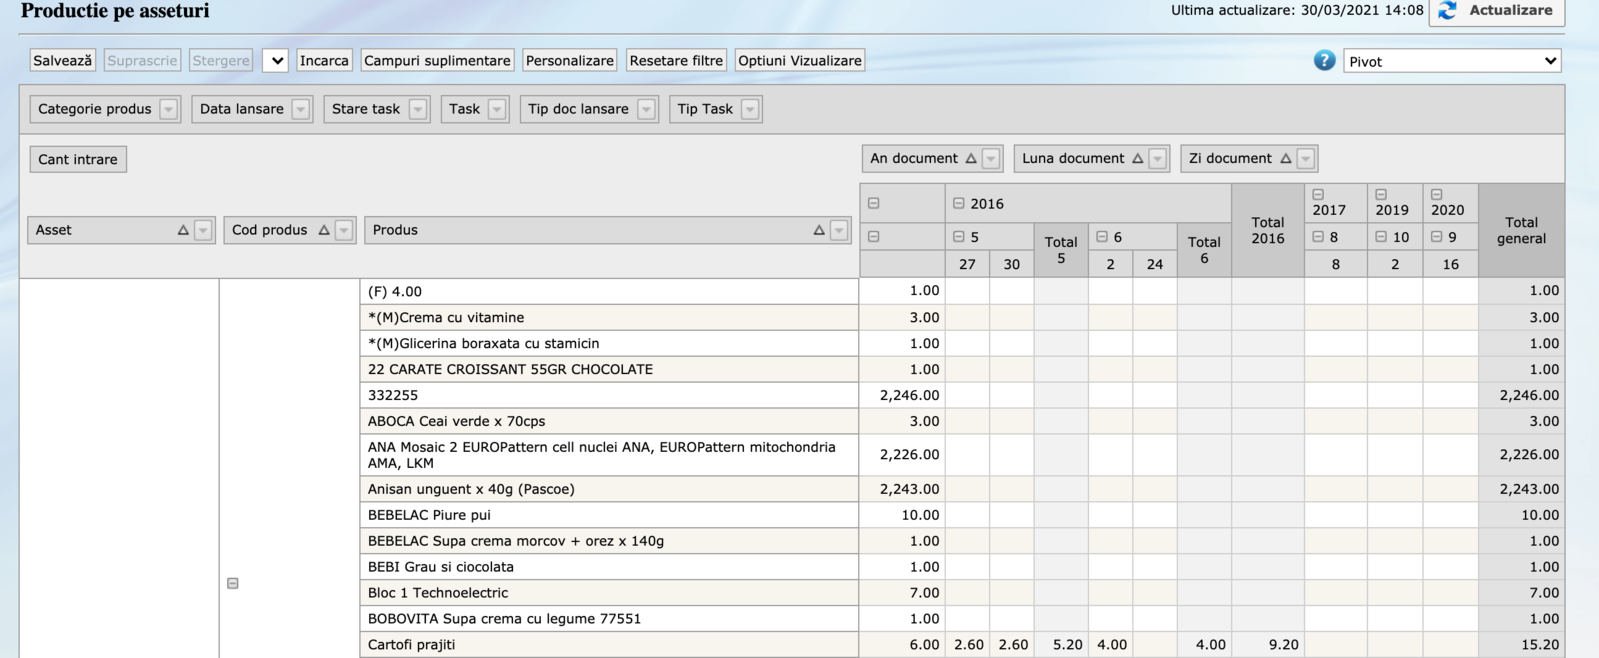Open filter arrow on Produs column header
The width and height of the screenshot is (1599, 658).
tap(838, 230)
